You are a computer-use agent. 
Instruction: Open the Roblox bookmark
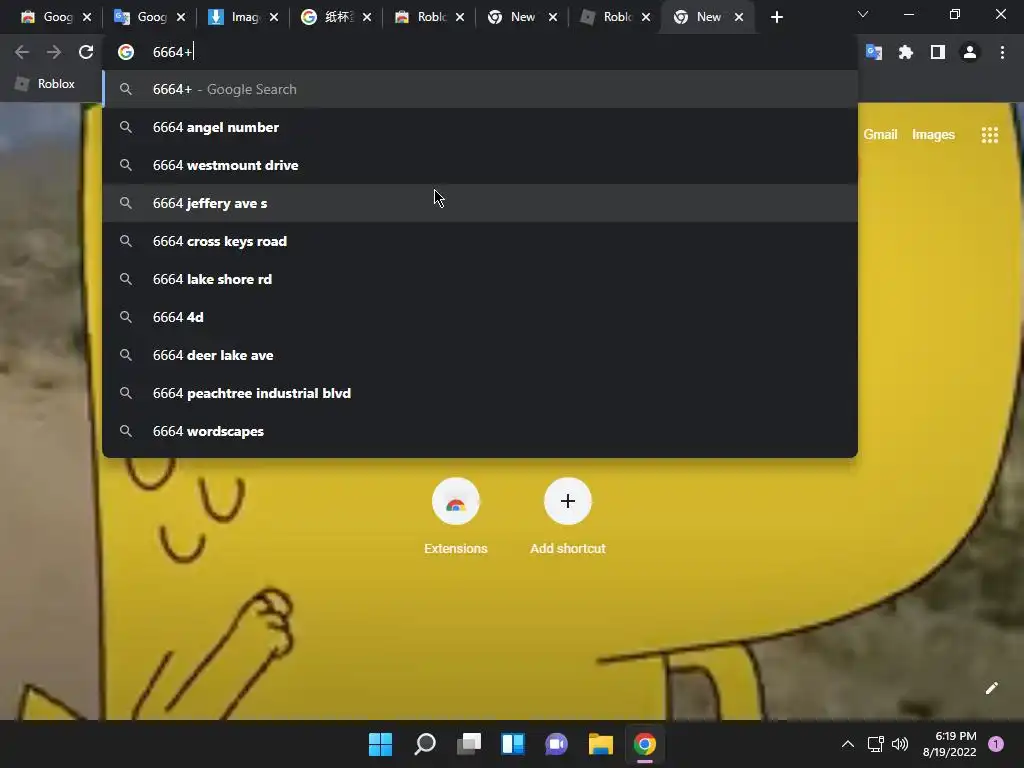coord(45,84)
